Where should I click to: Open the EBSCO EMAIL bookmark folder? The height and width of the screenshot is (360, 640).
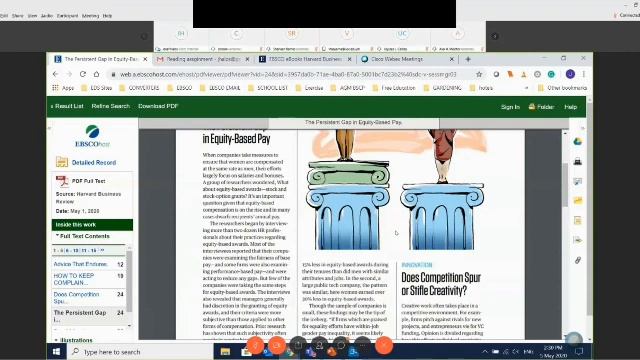(x=220, y=88)
